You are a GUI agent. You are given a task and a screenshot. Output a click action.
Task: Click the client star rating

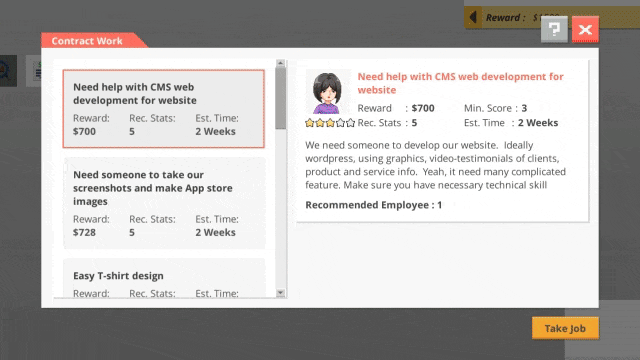330,123
